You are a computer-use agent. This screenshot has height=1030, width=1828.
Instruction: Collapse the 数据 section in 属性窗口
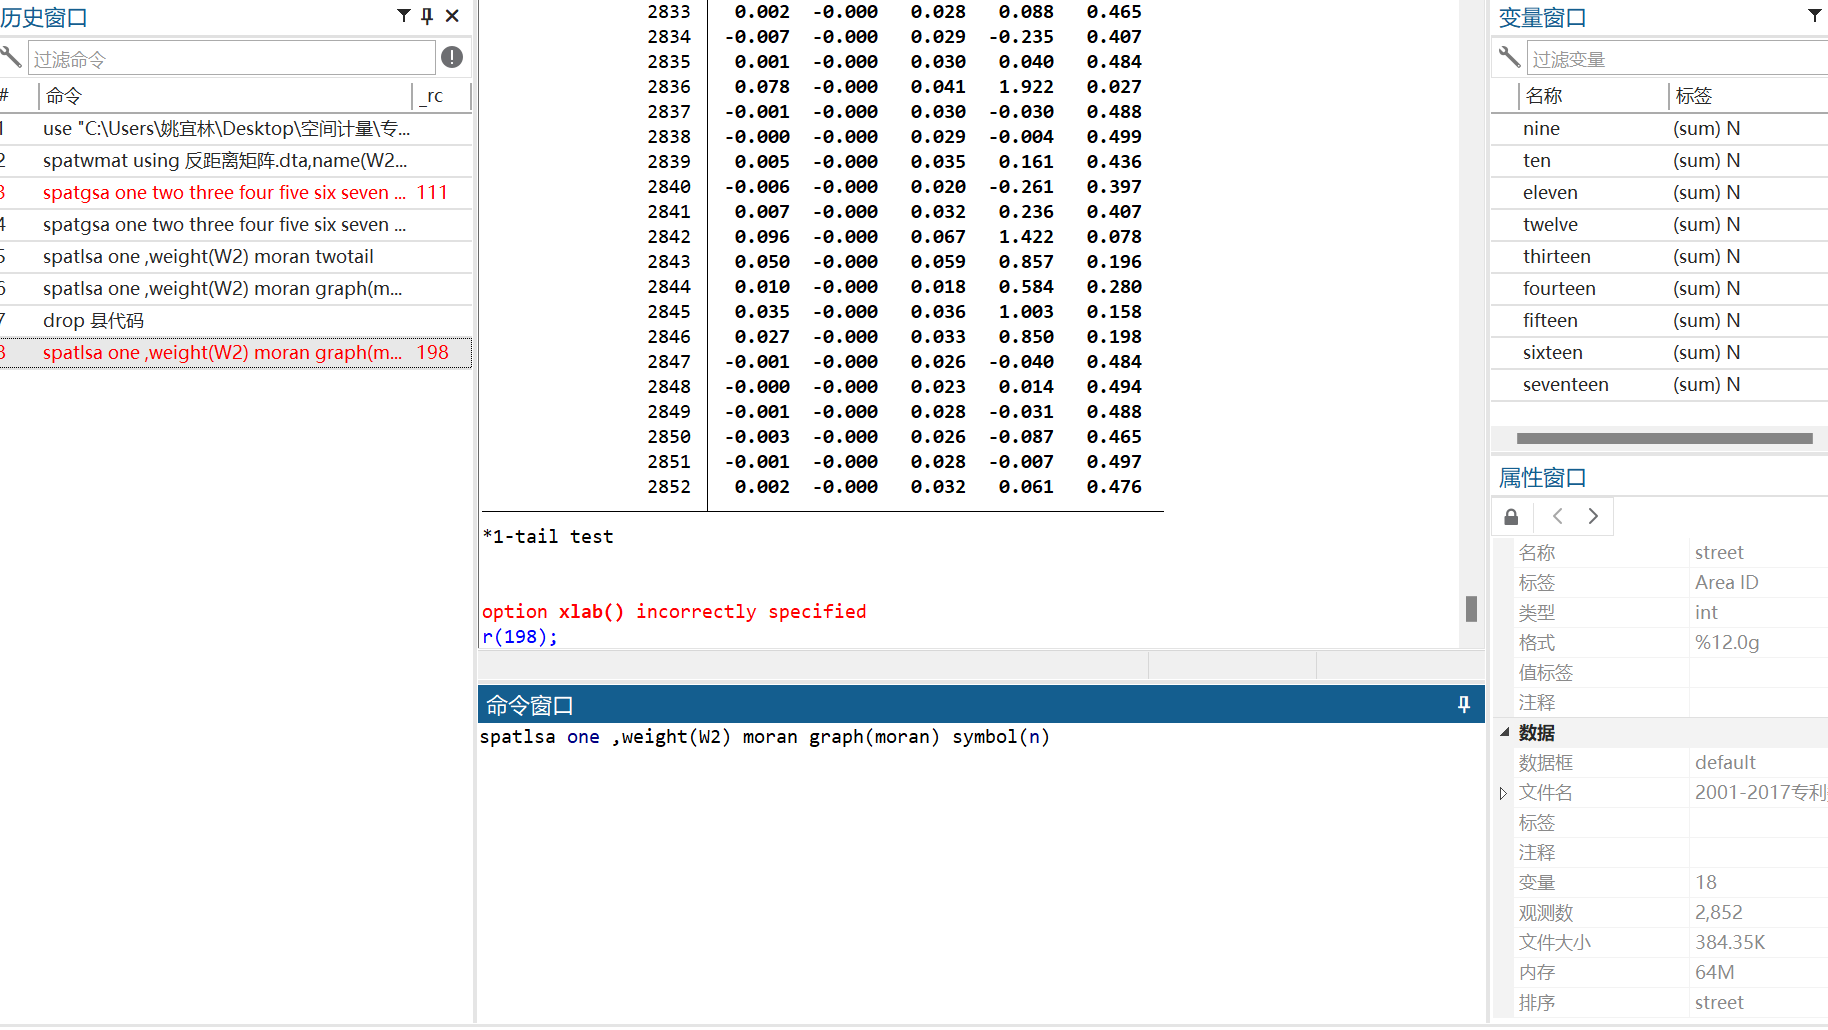(1505, 732)
